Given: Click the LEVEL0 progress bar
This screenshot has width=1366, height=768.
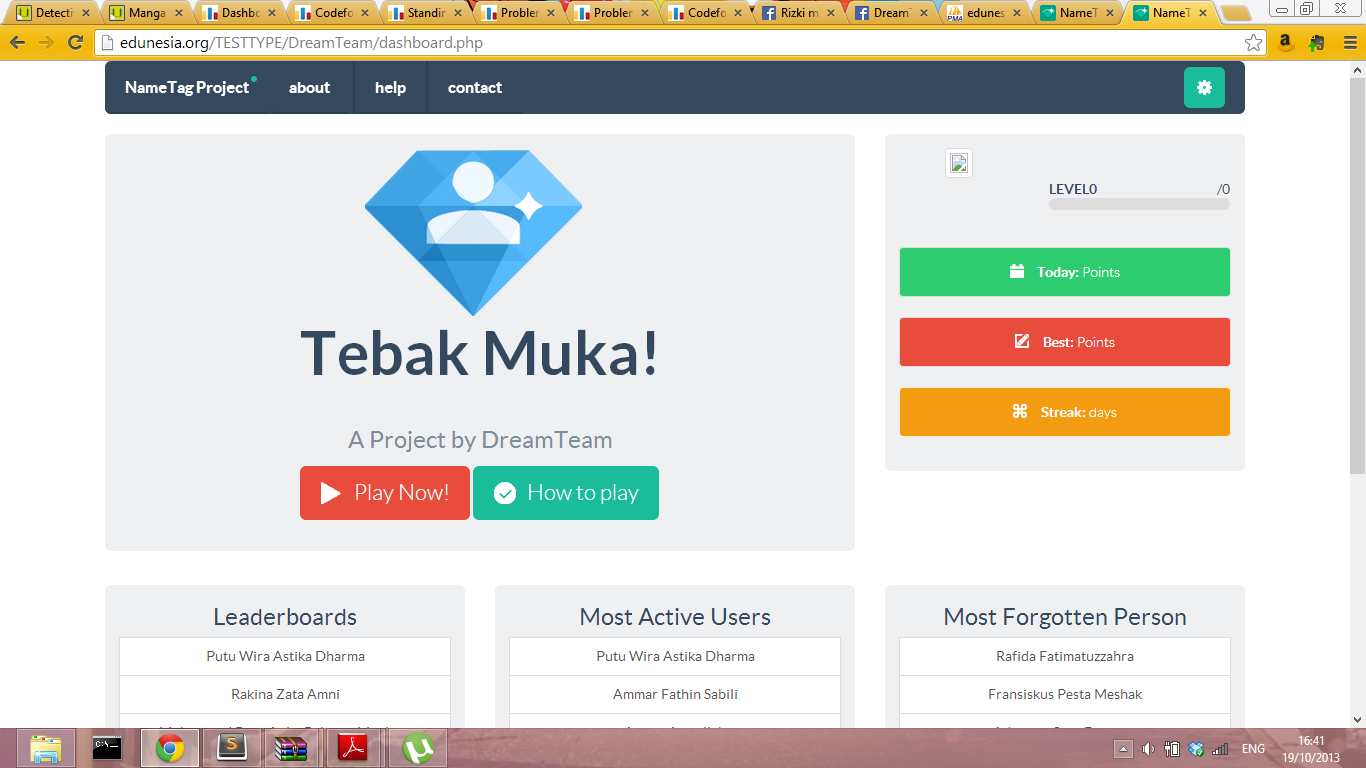Looking at the screenshot, I should pos(1139,204).
